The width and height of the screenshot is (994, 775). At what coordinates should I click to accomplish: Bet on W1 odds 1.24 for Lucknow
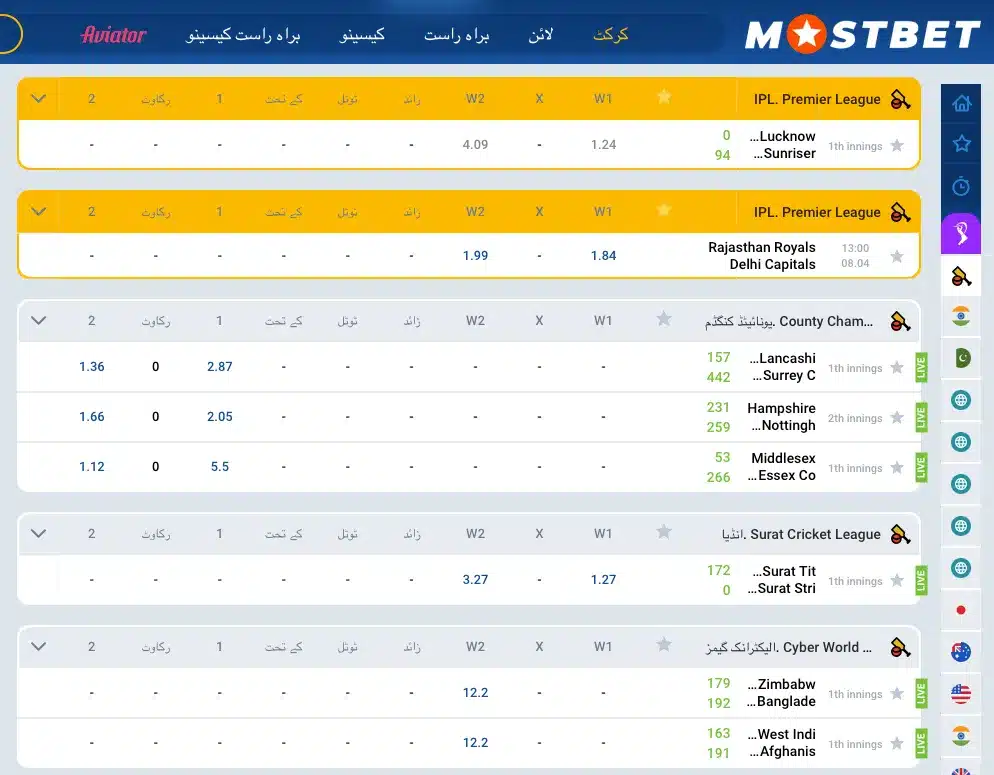point(604,144)
